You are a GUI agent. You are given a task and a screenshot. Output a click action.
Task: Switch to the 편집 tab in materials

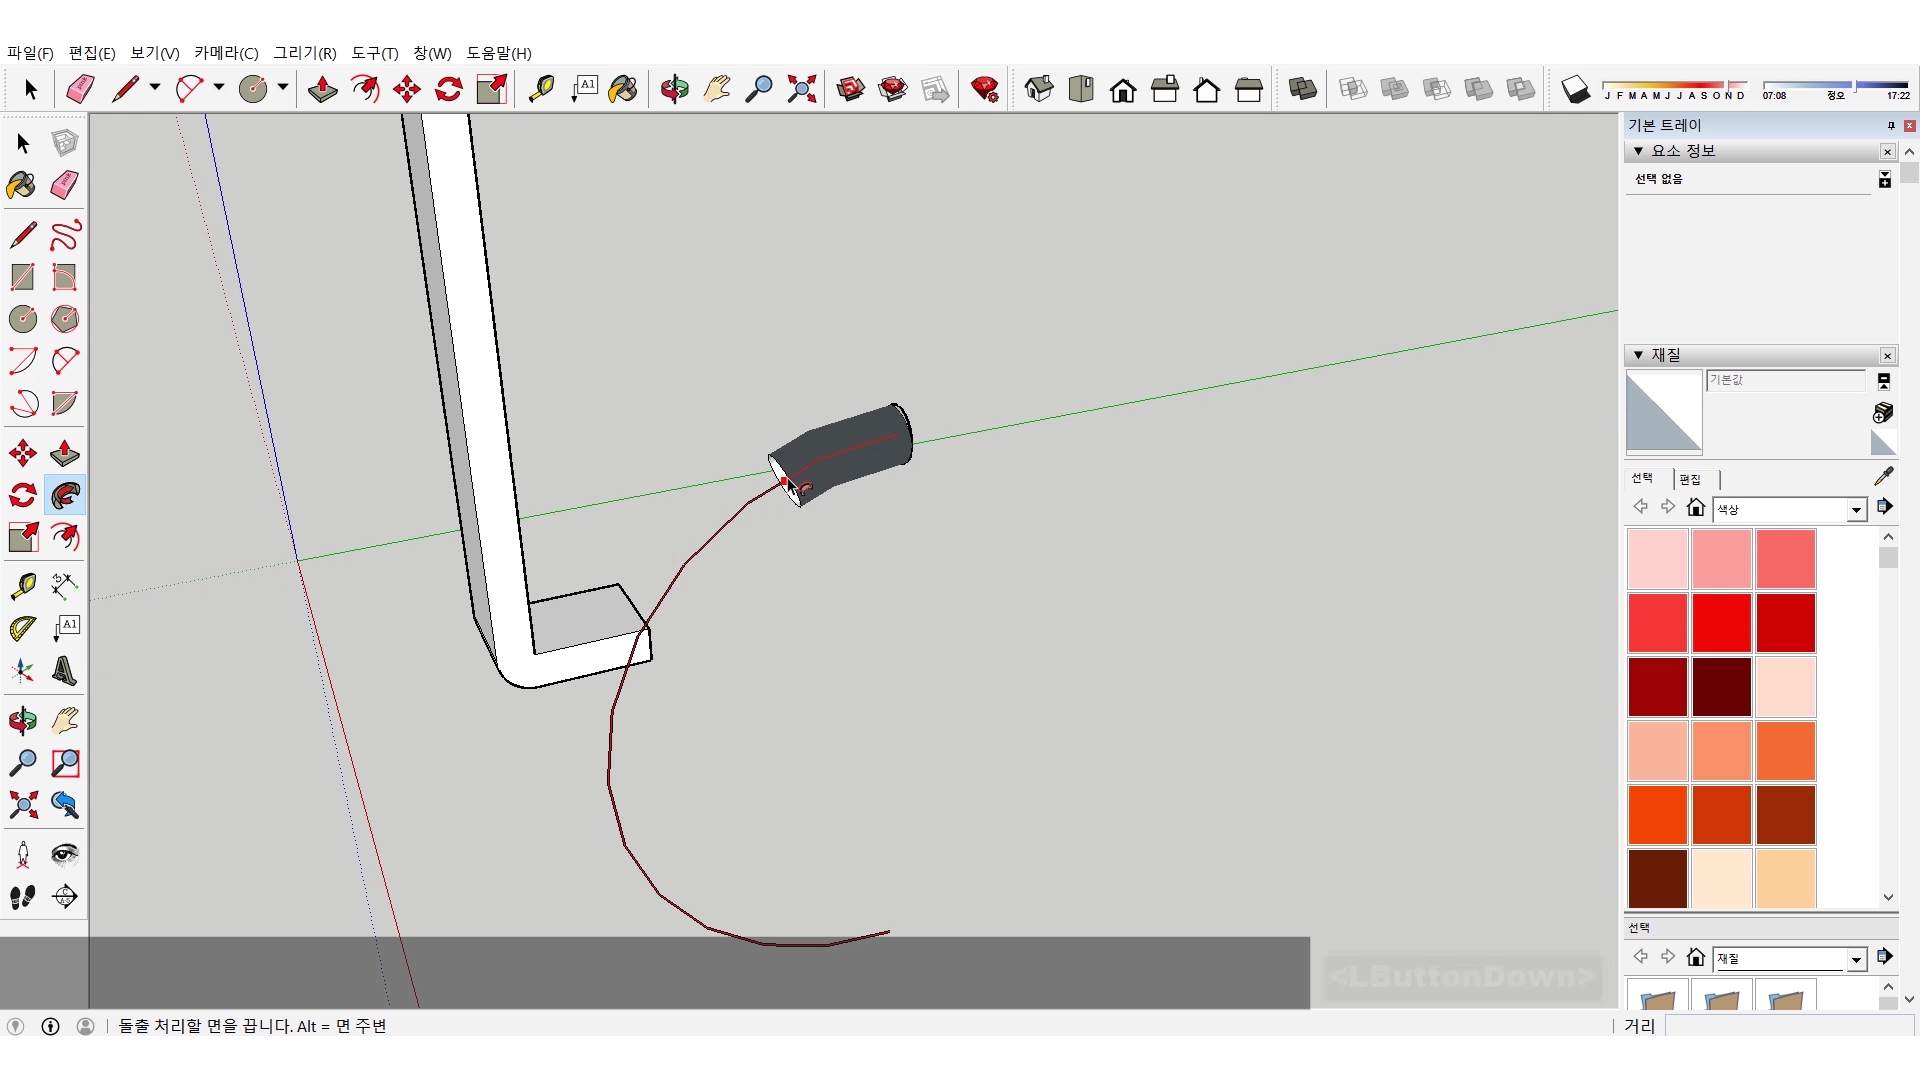click(1690, 479)
